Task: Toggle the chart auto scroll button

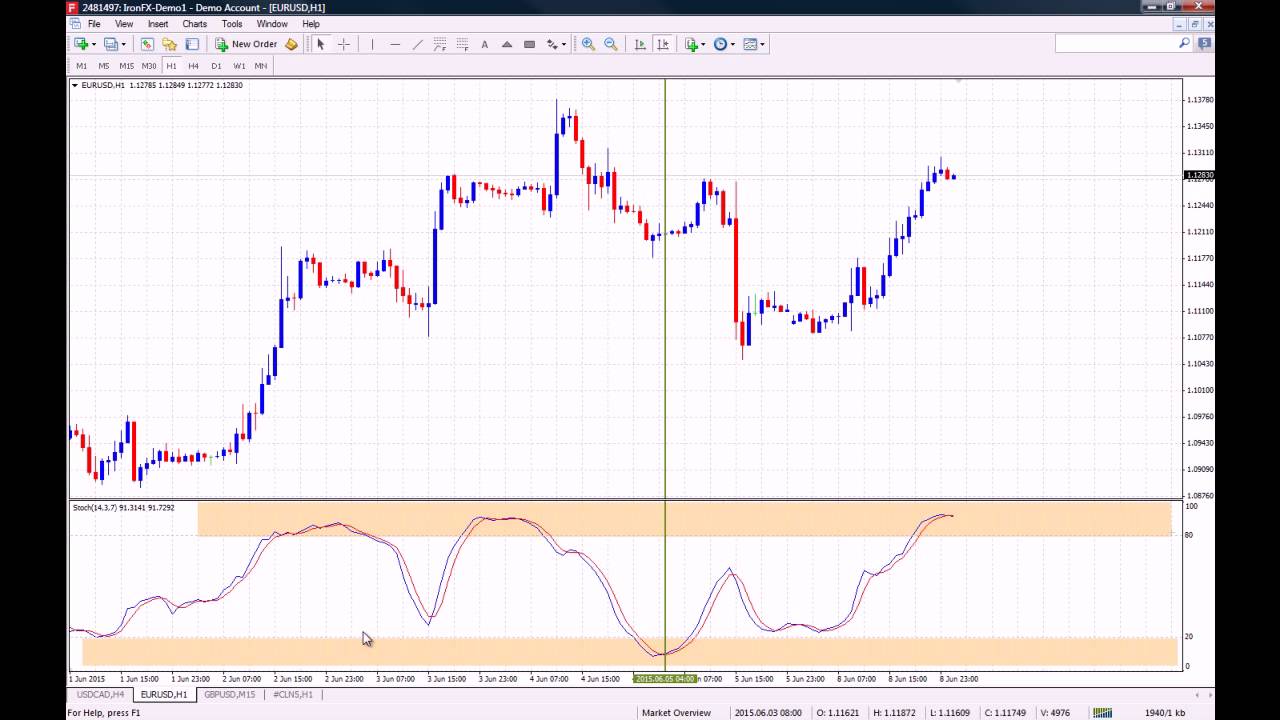Action: click(640, 44)
